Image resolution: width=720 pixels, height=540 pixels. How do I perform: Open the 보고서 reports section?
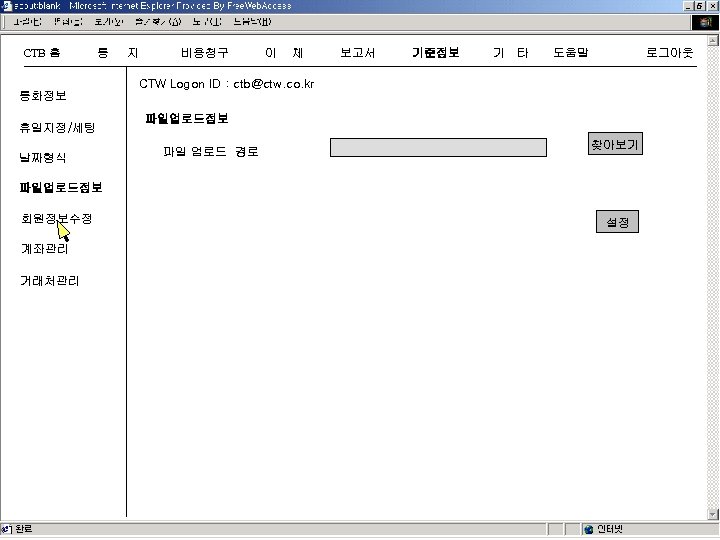(357, 53)
